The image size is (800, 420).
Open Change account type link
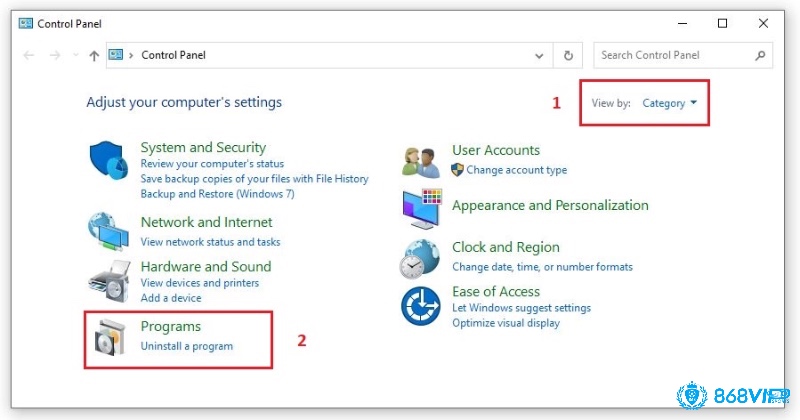(516, 170)
